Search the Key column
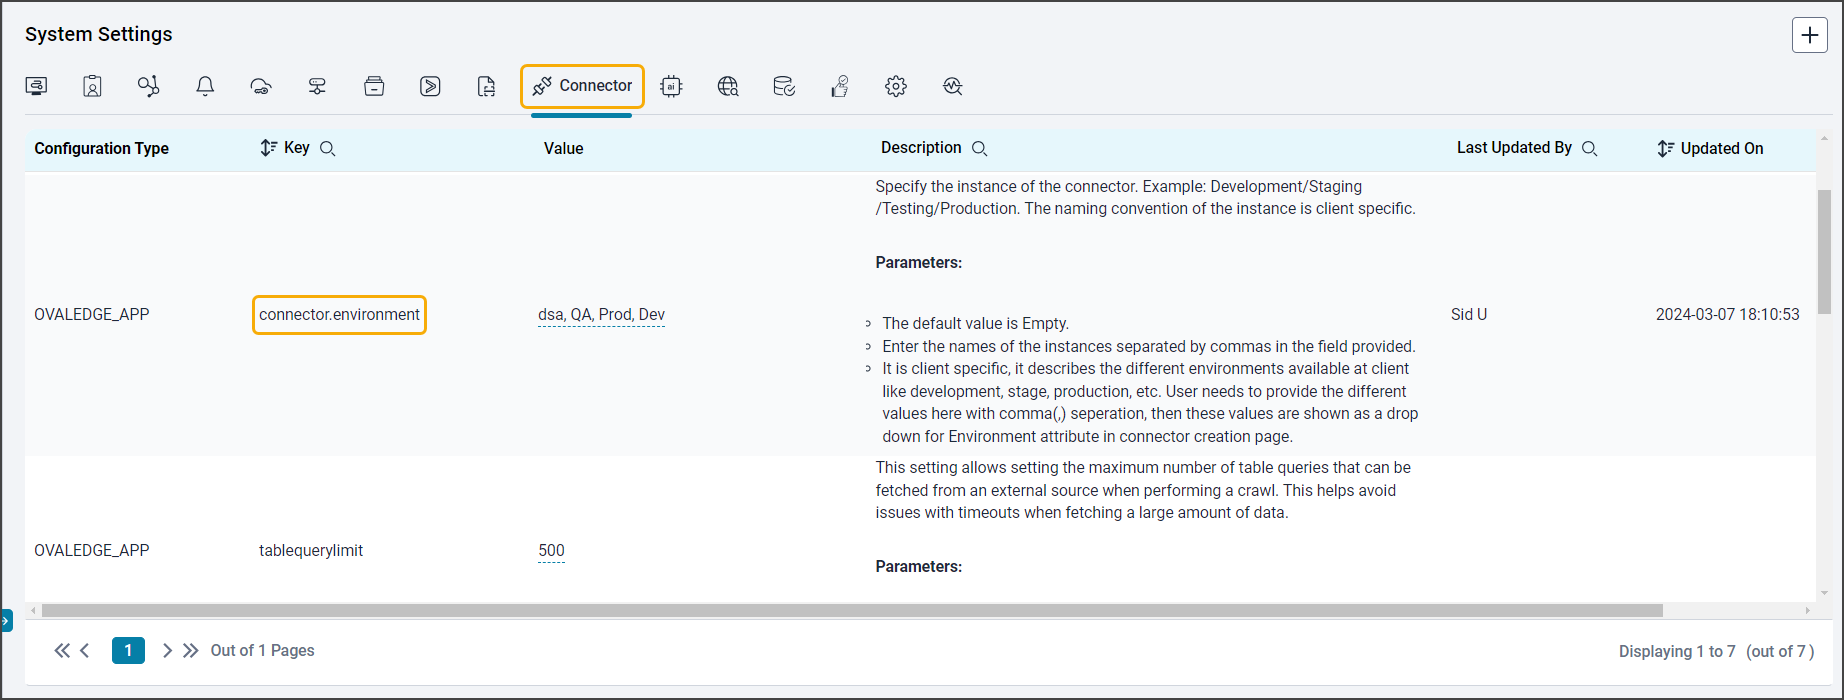1844x700 pixels. [327, 148]
